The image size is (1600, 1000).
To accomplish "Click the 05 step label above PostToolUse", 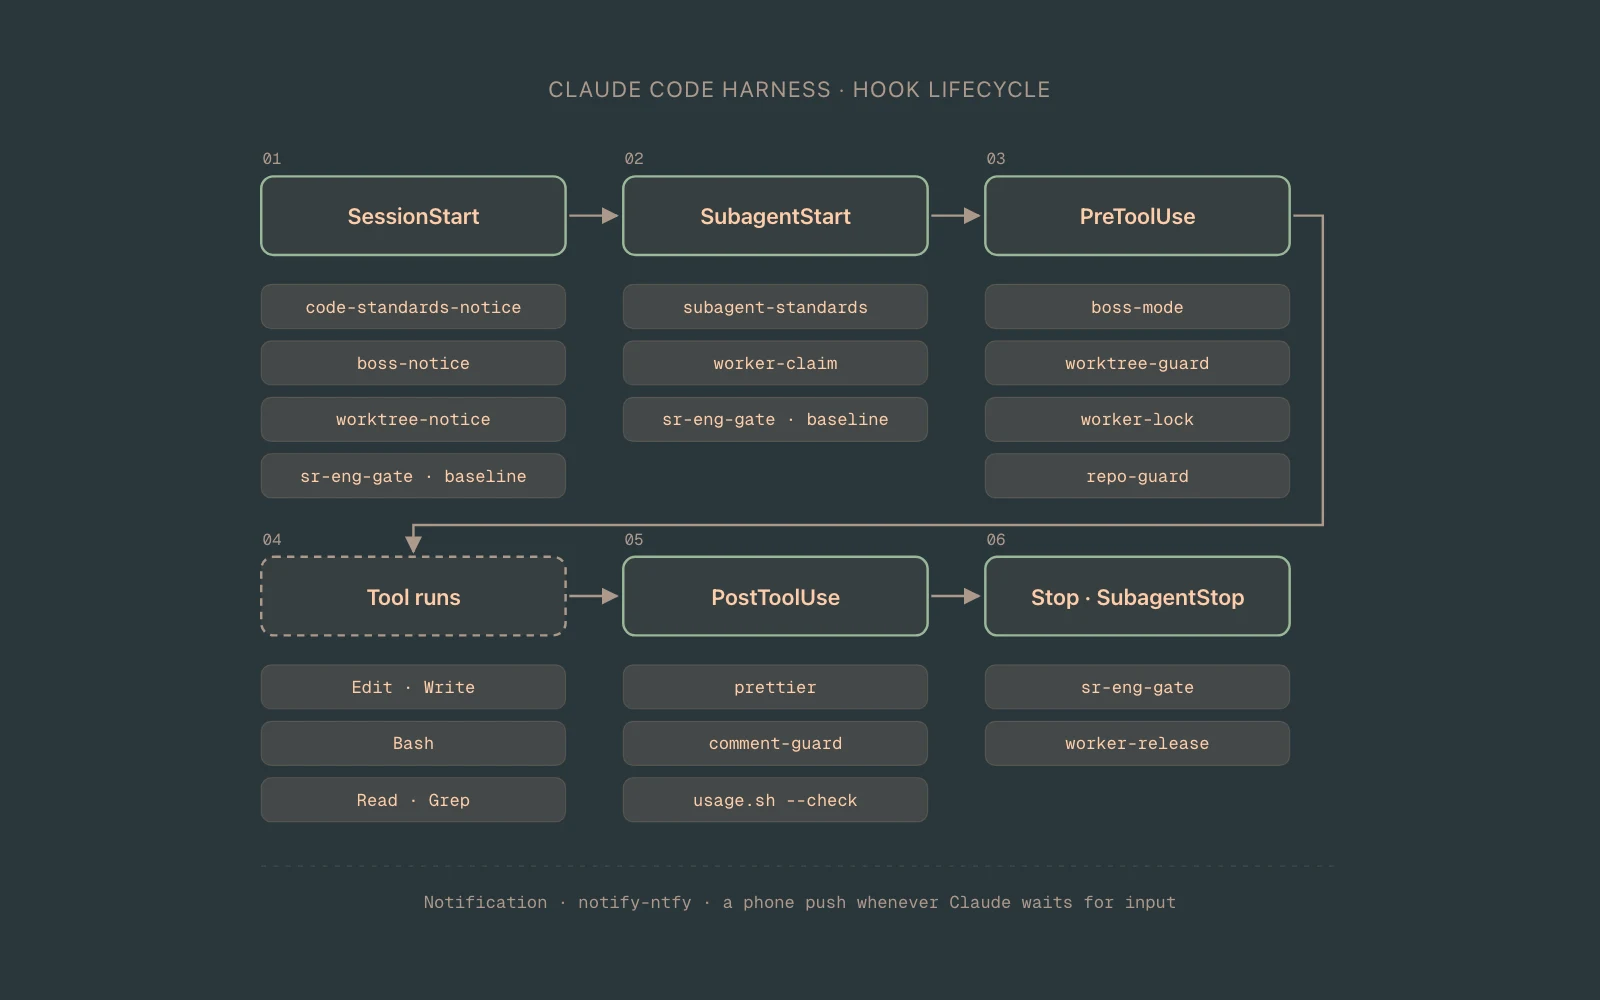I will pos(634,539).
